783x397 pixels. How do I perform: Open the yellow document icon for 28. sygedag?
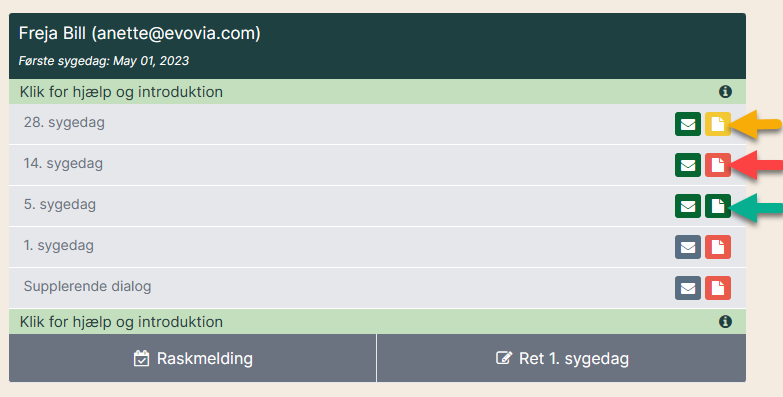point(718,124)
